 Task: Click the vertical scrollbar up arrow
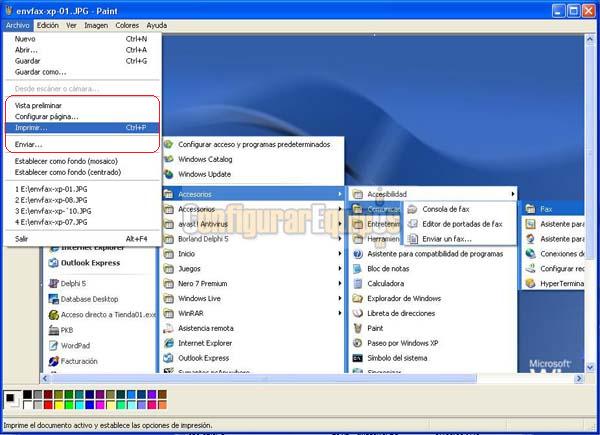(x=590, y=39)
